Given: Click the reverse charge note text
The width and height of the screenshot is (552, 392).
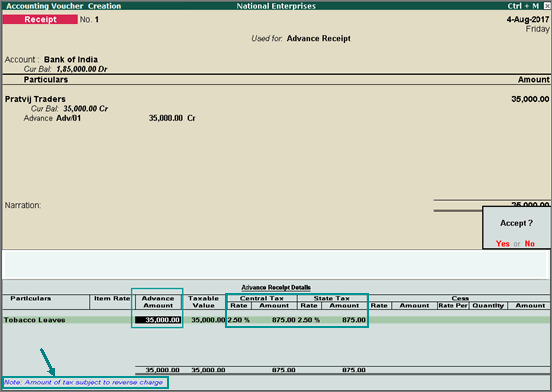Looking at the screenshot, I should point(83,382).
